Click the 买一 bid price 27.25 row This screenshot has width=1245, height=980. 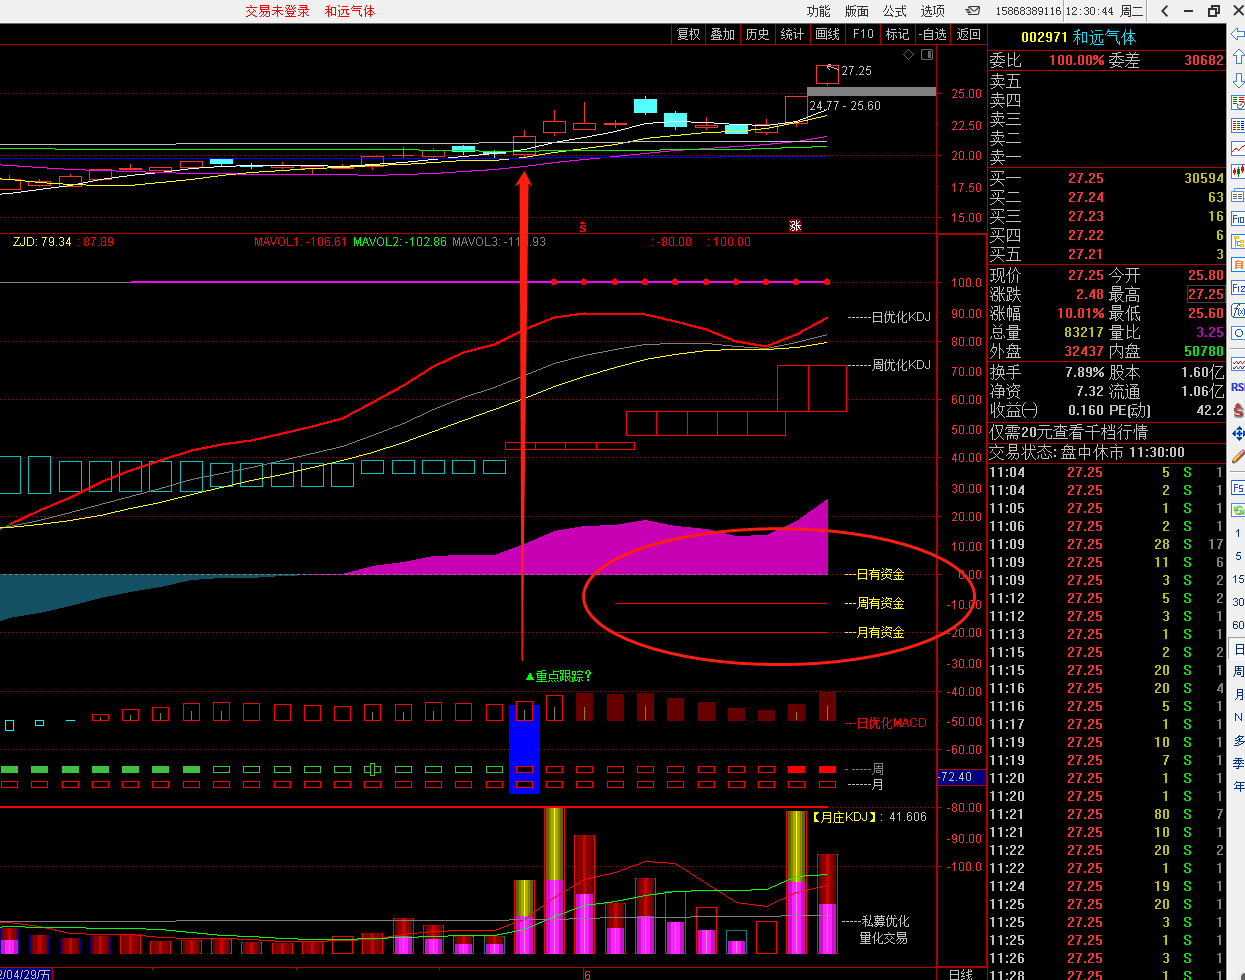[1106, 178]
